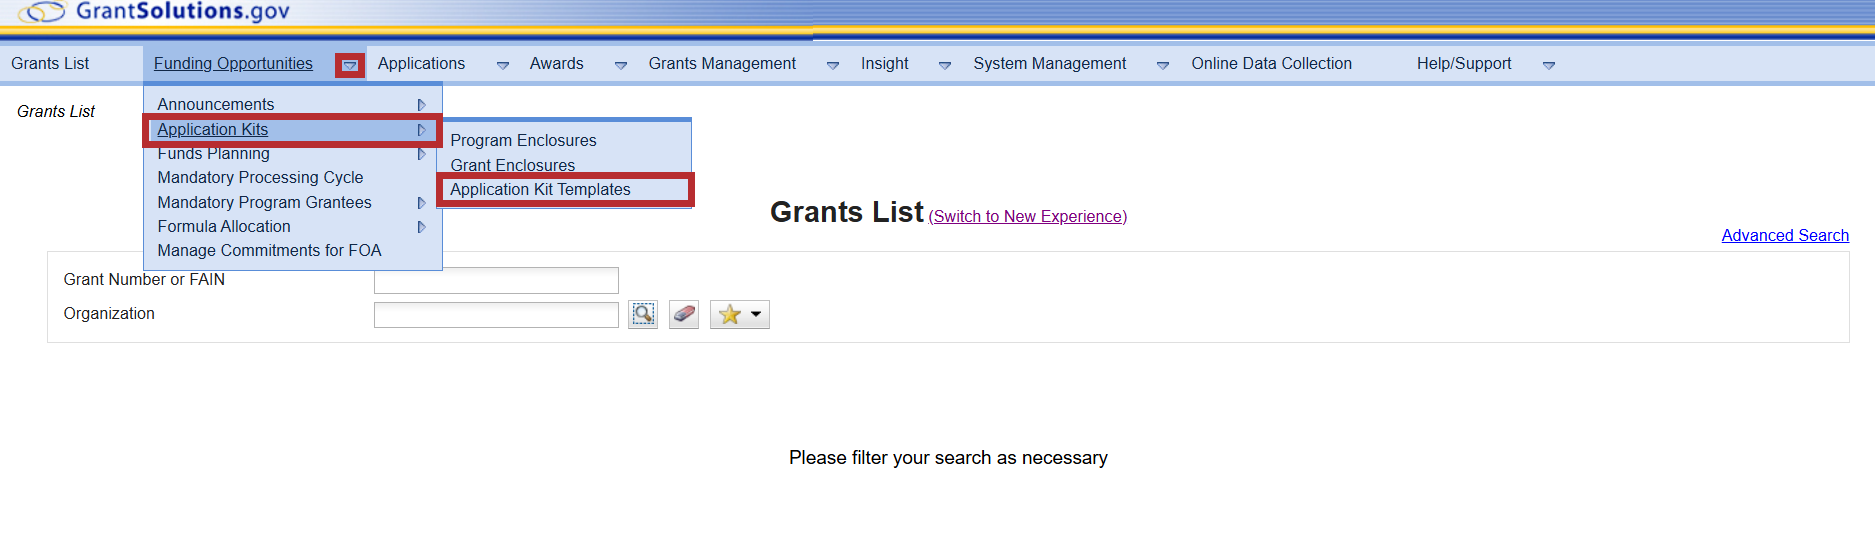The image size is (1875, 538).
Task: Open the Help/Support dropdown arrow
Action: coord(1549,65)
